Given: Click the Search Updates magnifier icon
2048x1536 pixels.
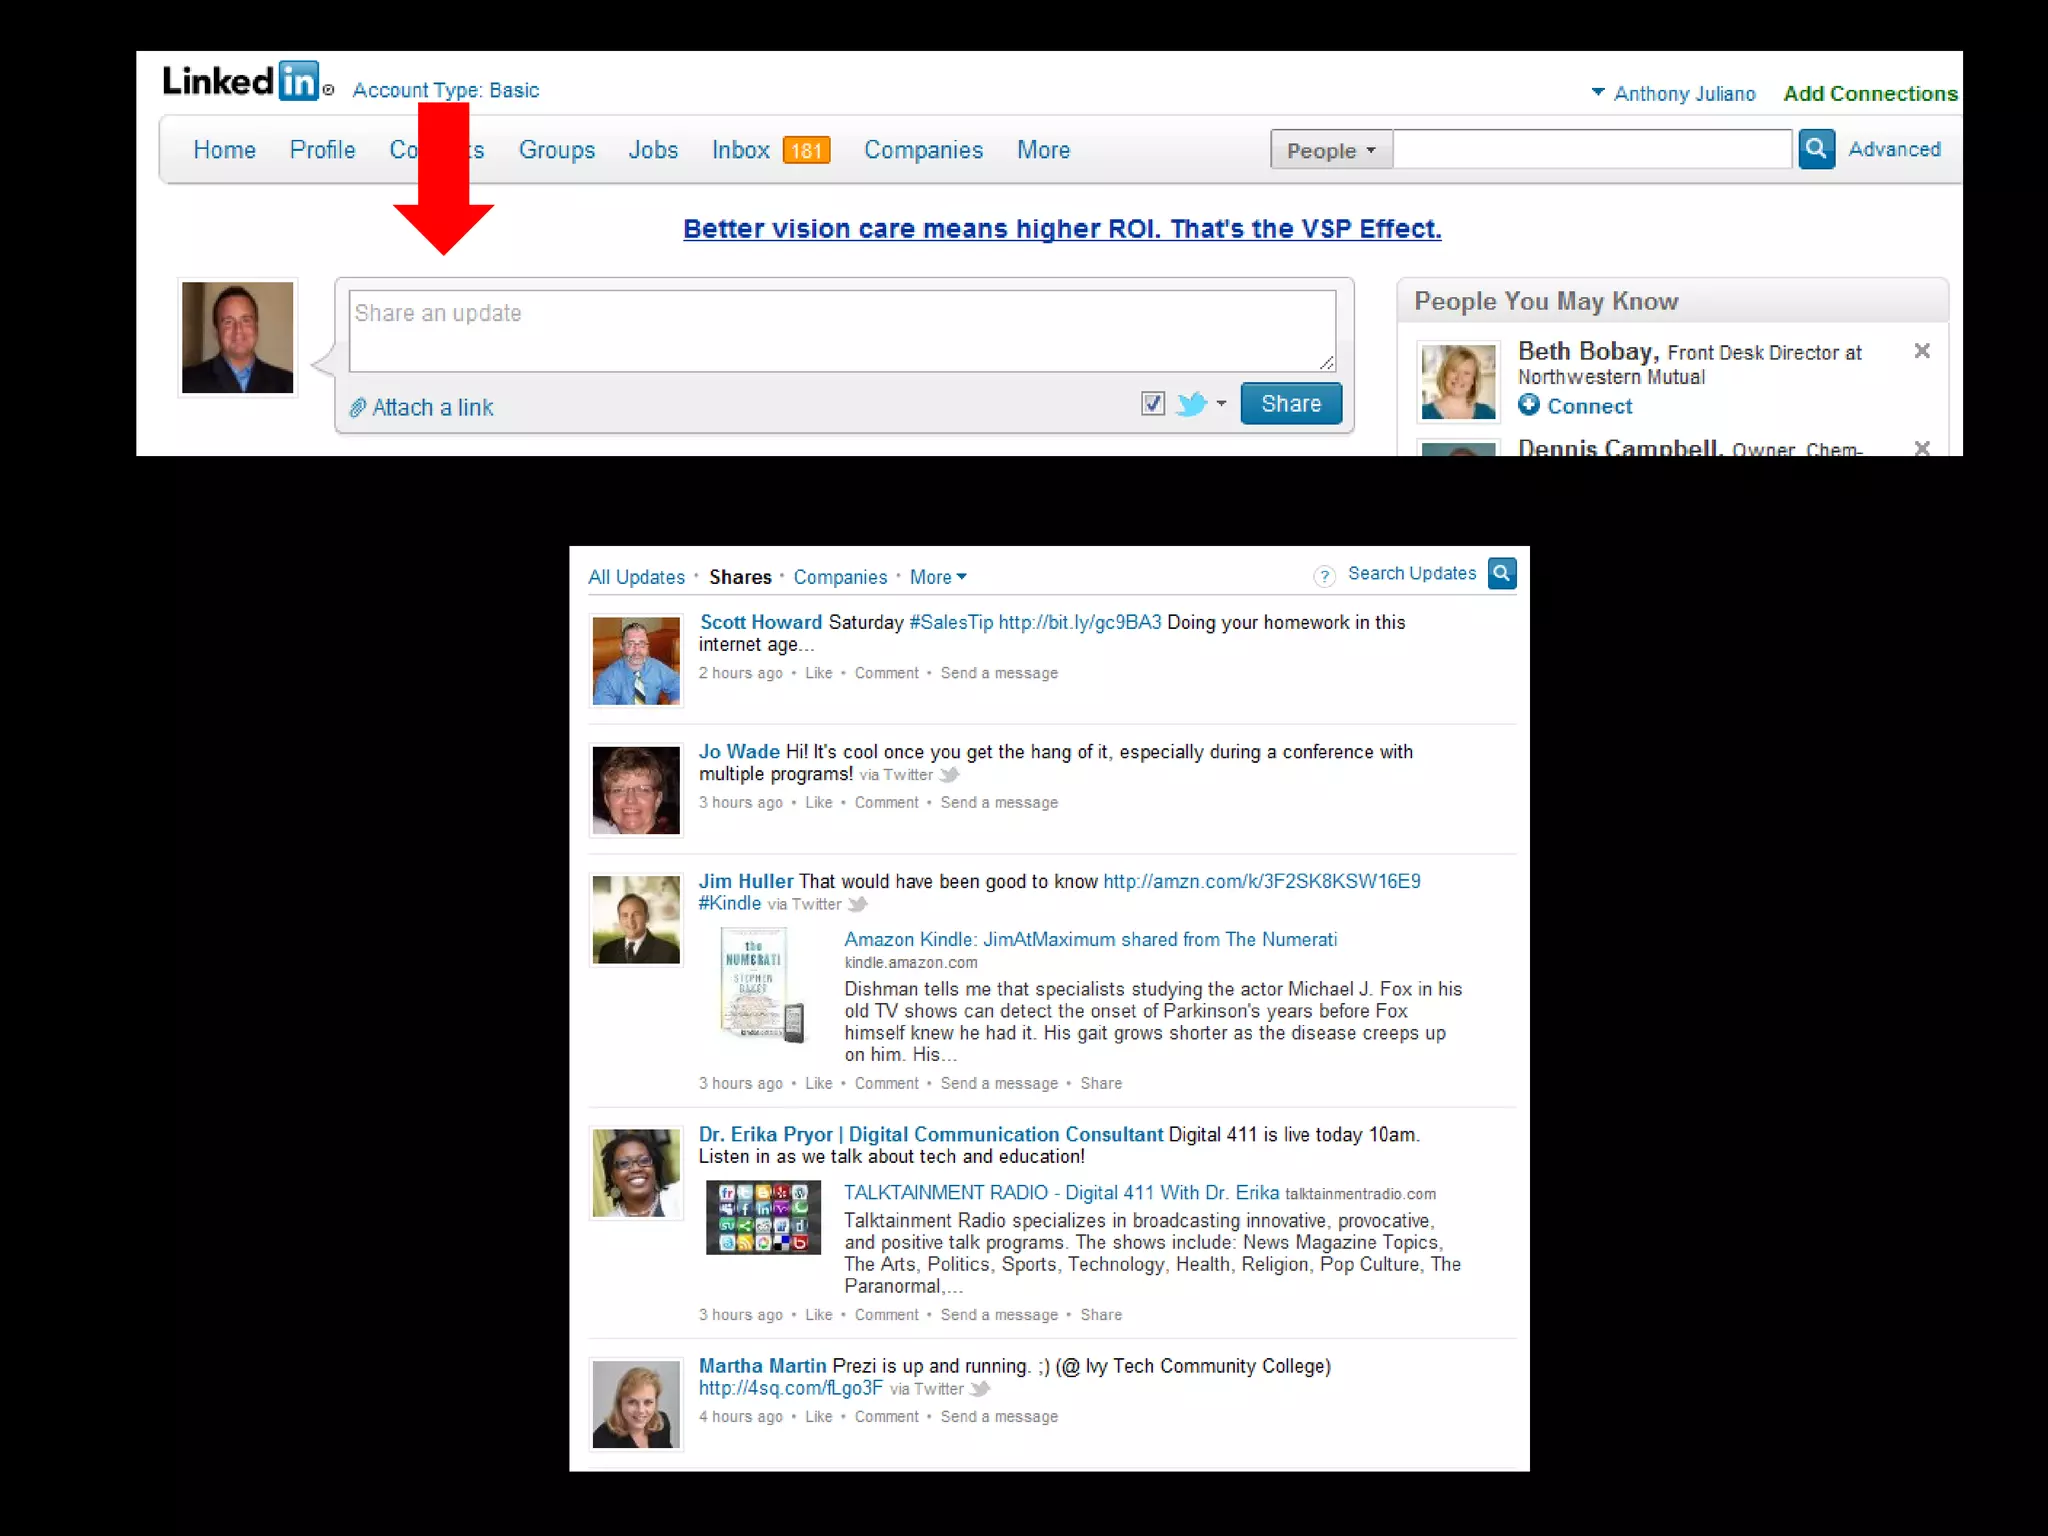Looking at the screenshot, I should pyautogui.click(x=1501, y=573).
